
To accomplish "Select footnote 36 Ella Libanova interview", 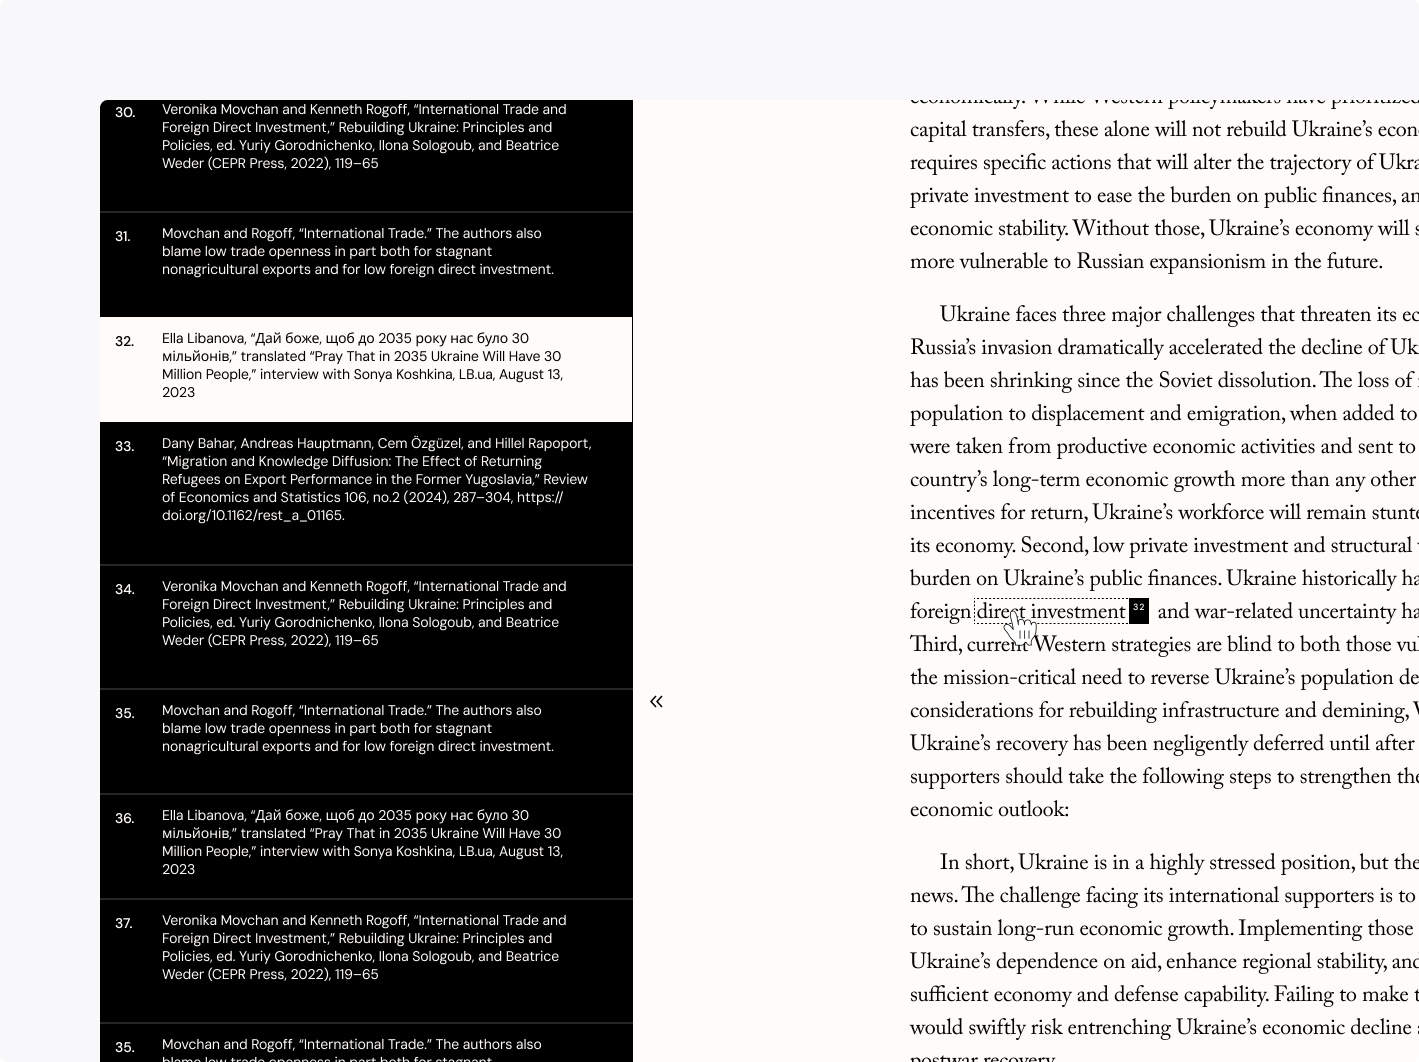I will click(366, 847).
